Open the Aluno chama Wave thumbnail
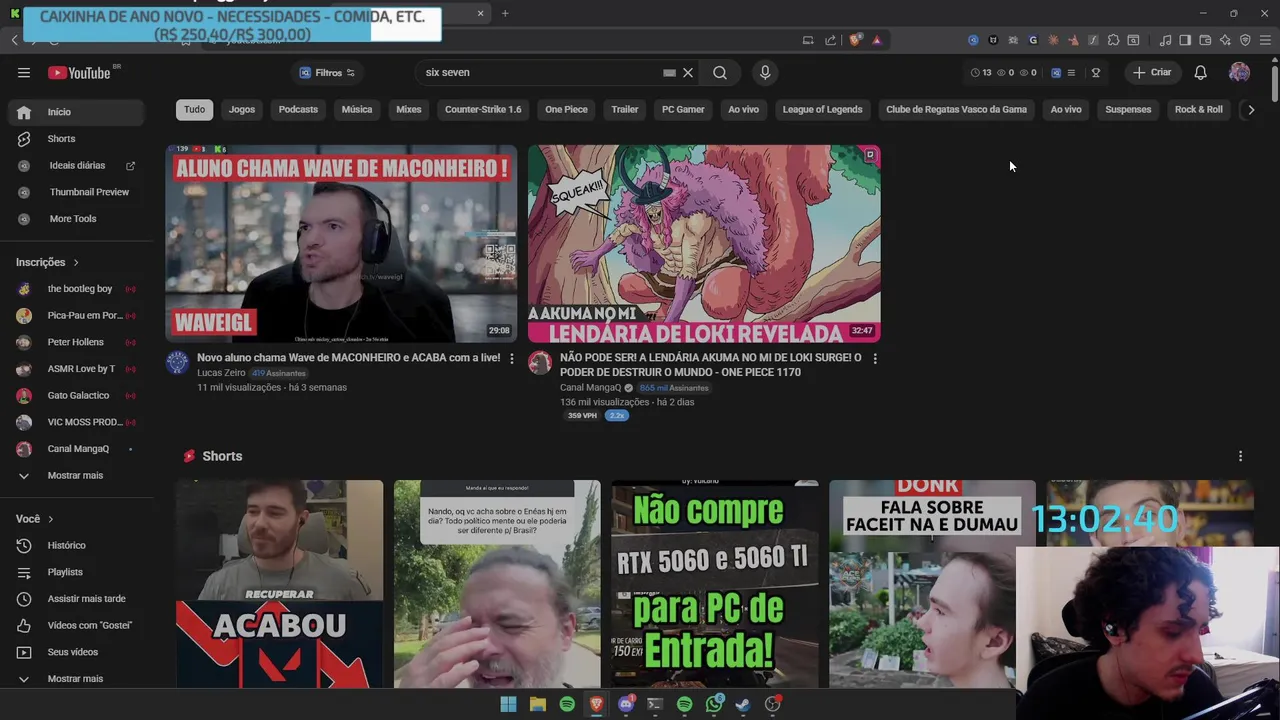 [x=341, y=244]
